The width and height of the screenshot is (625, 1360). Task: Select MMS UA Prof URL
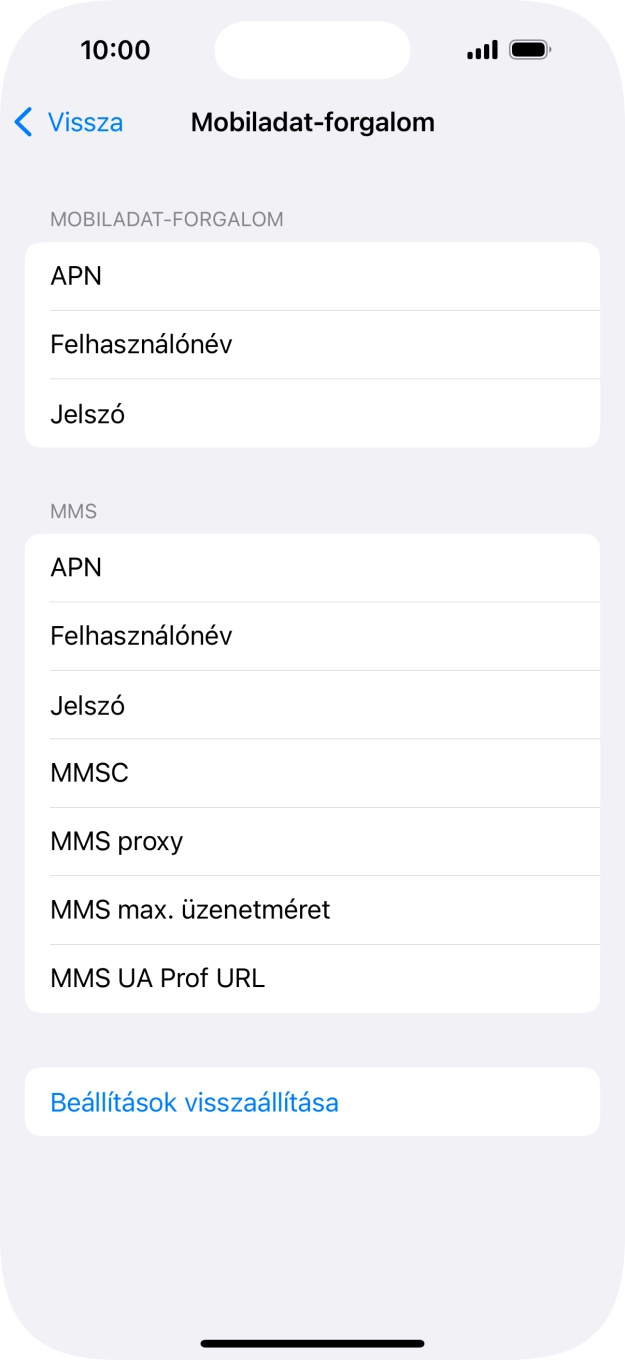point(312,977)
